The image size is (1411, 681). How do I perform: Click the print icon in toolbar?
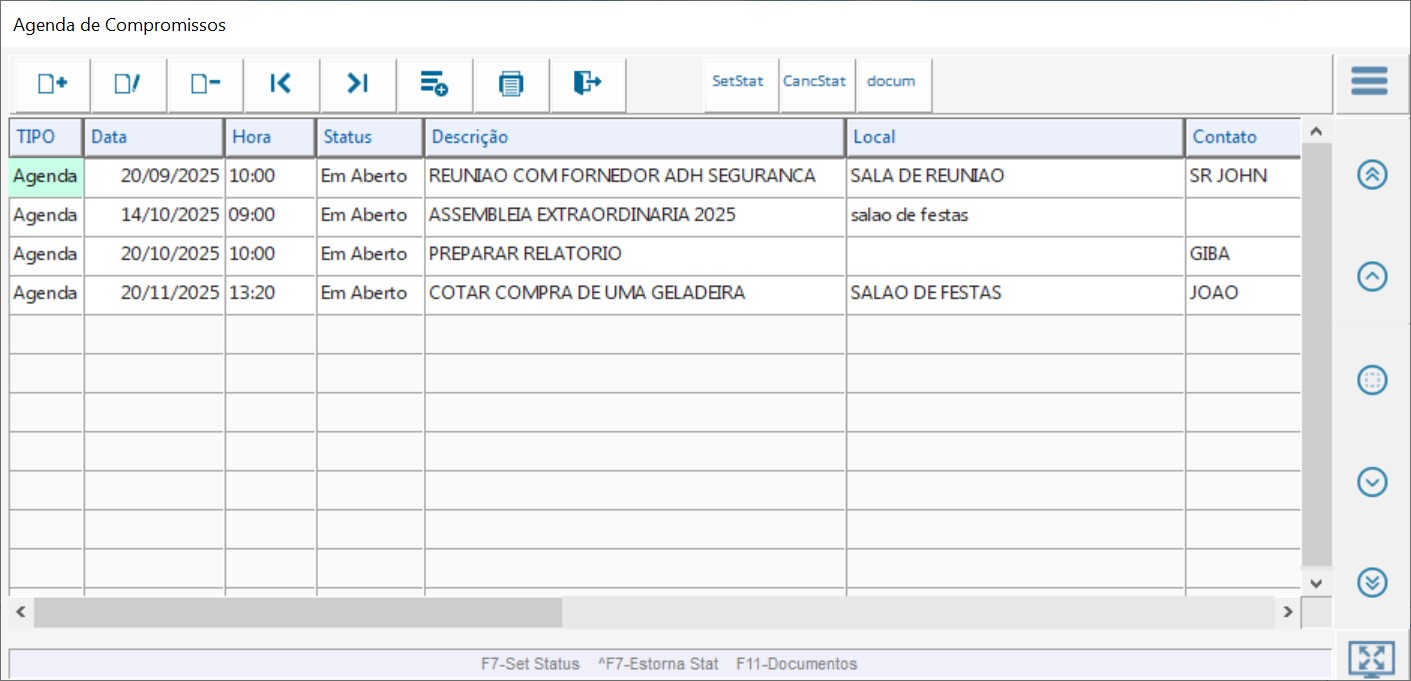pos(511,84)
